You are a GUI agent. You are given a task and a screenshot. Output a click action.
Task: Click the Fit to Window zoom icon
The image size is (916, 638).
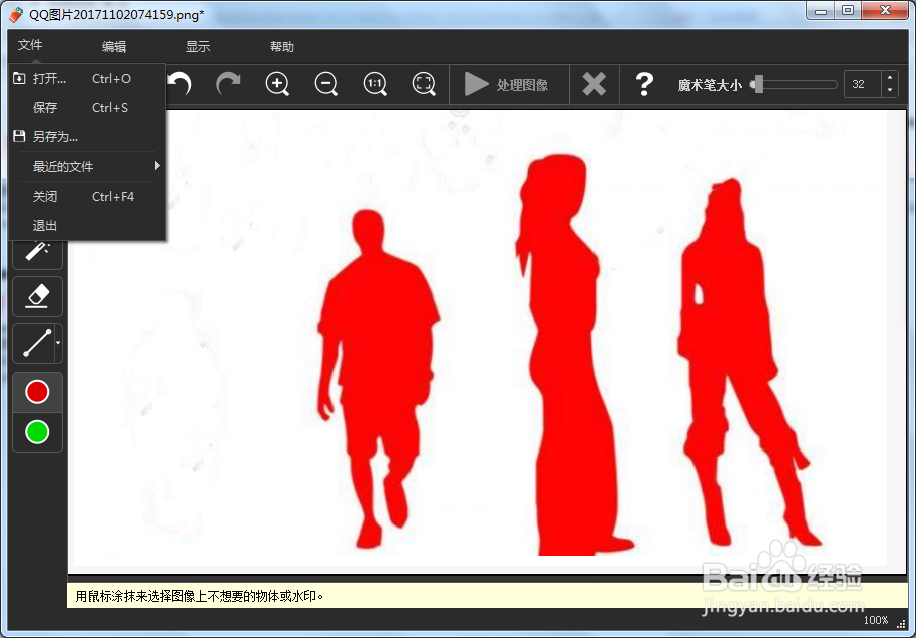coord(424,85)
